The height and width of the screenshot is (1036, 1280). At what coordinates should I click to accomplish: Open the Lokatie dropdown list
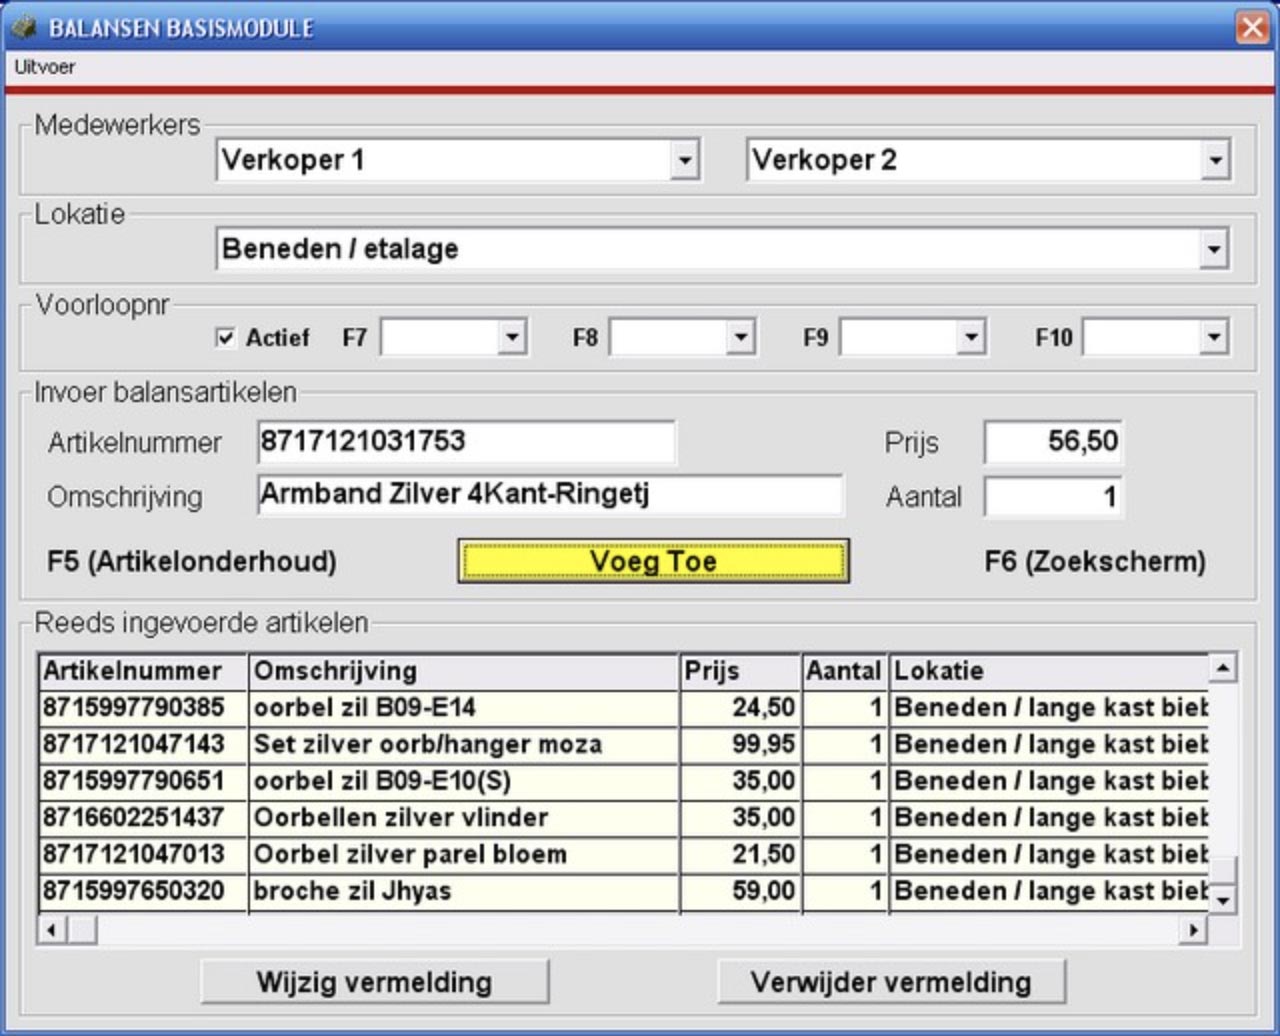coord(1214,249)
